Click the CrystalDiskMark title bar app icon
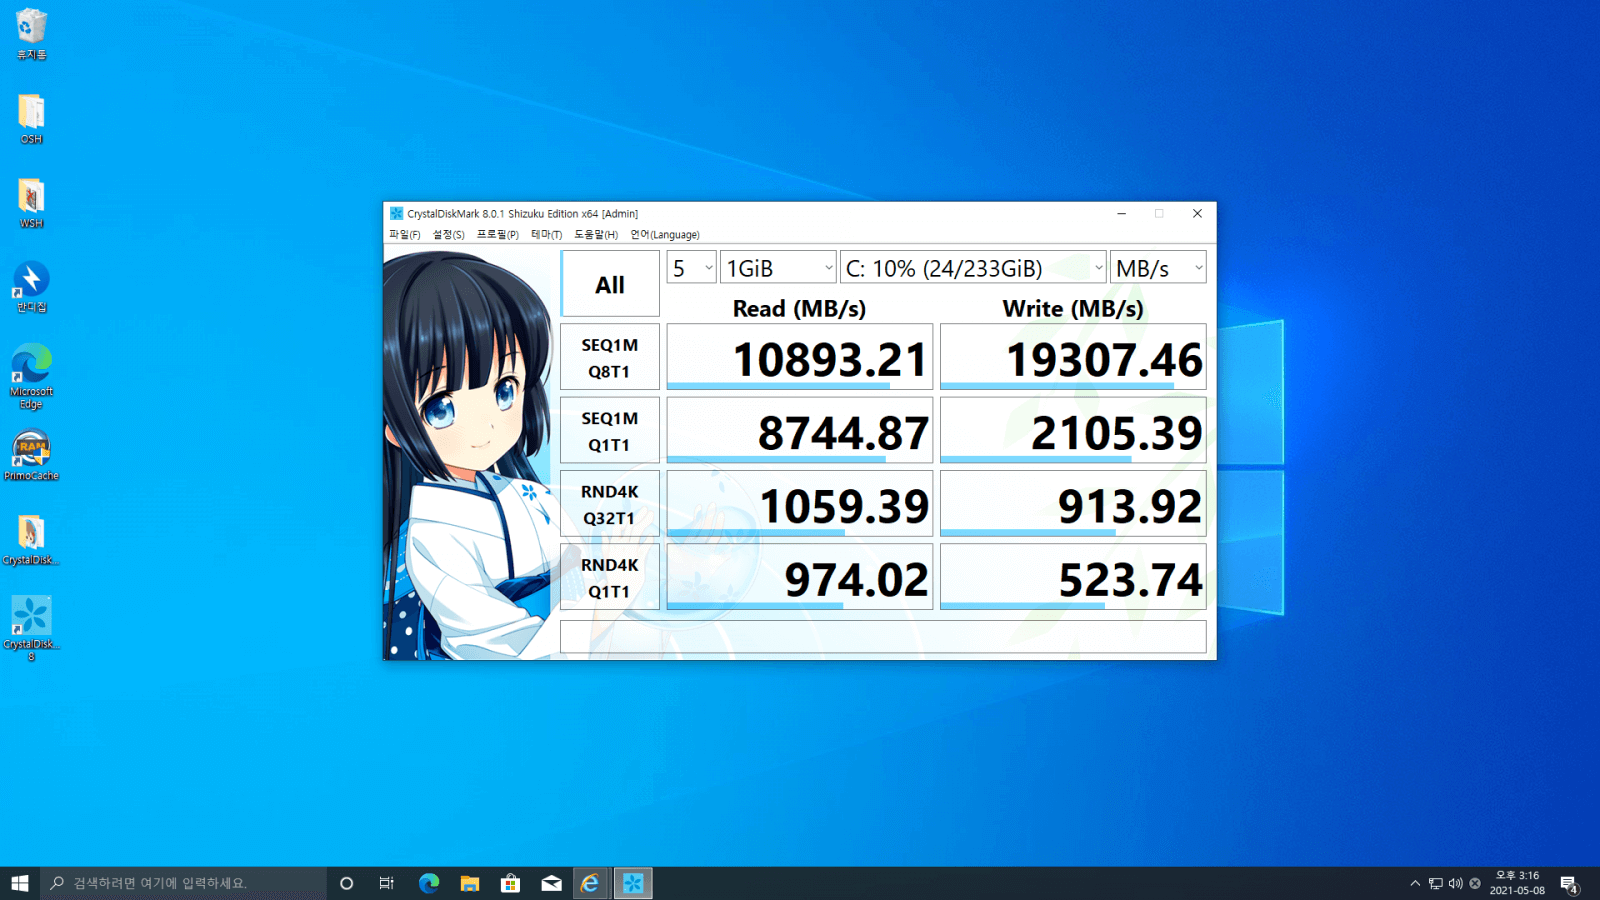 (396, 213)
